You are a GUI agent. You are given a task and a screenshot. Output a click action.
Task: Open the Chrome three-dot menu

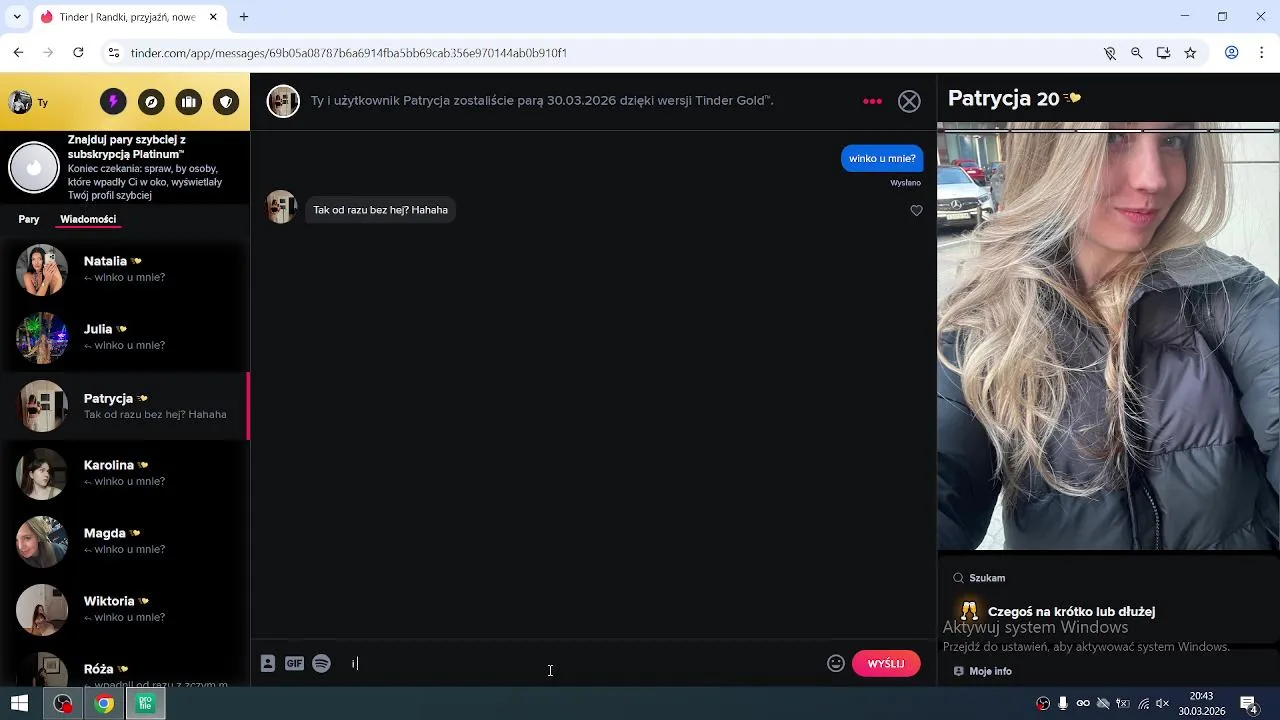pos(1262,53)
